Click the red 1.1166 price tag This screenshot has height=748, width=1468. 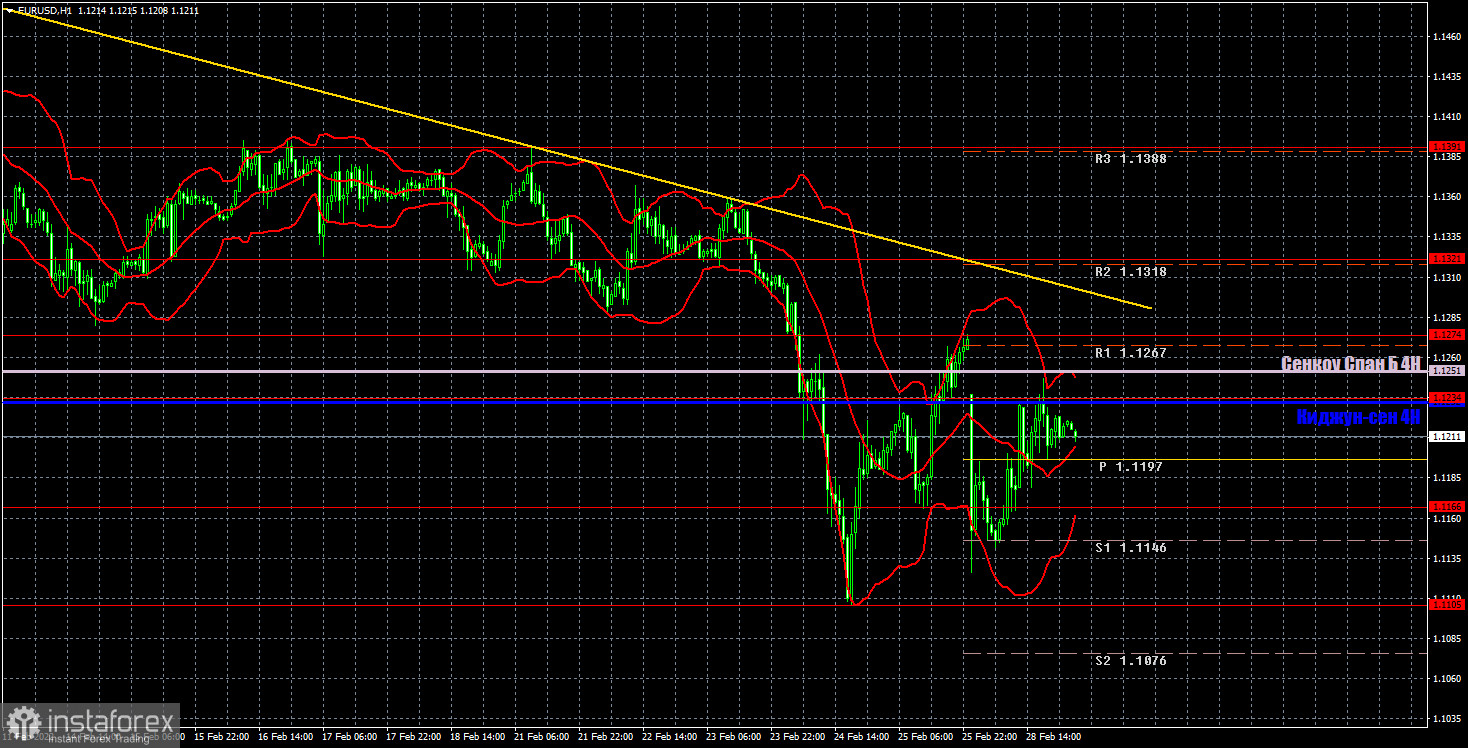tap(1448, 507)
